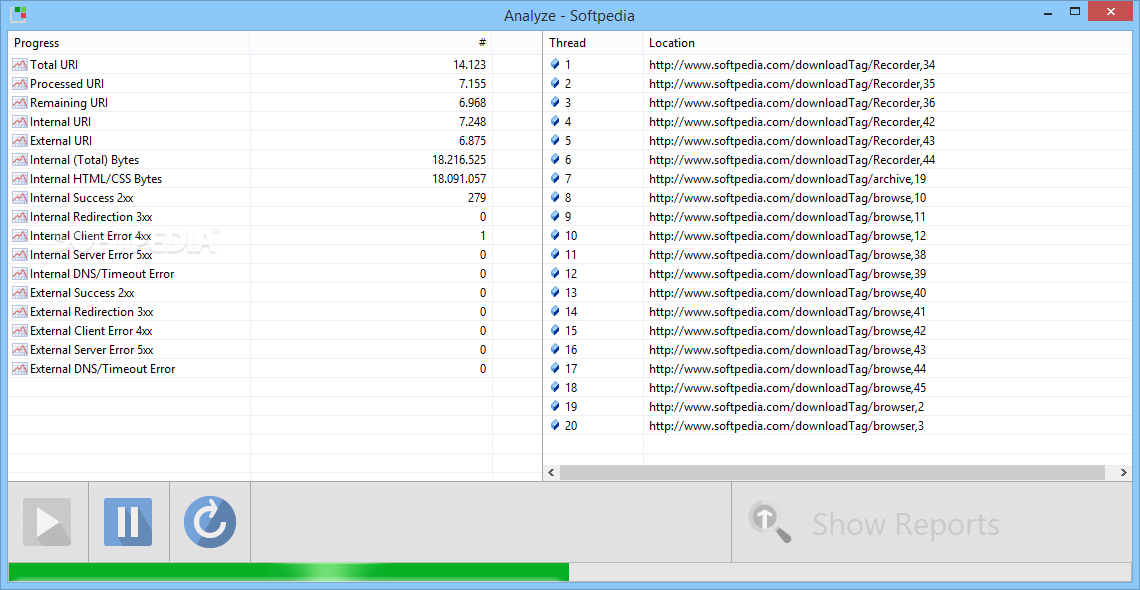Click the location URL ending archive,19
This screenshot has width=1140, height=590.
click(x=787, y=179)
